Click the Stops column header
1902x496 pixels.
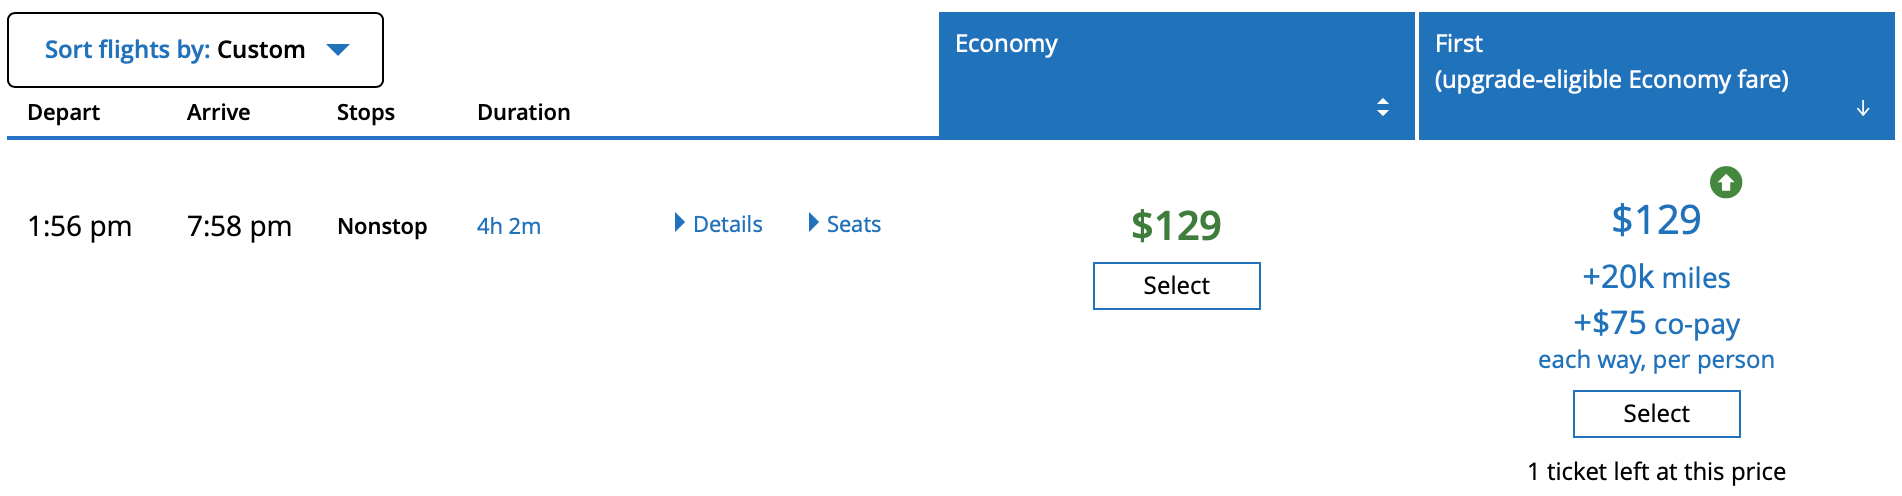coord(365,112)
